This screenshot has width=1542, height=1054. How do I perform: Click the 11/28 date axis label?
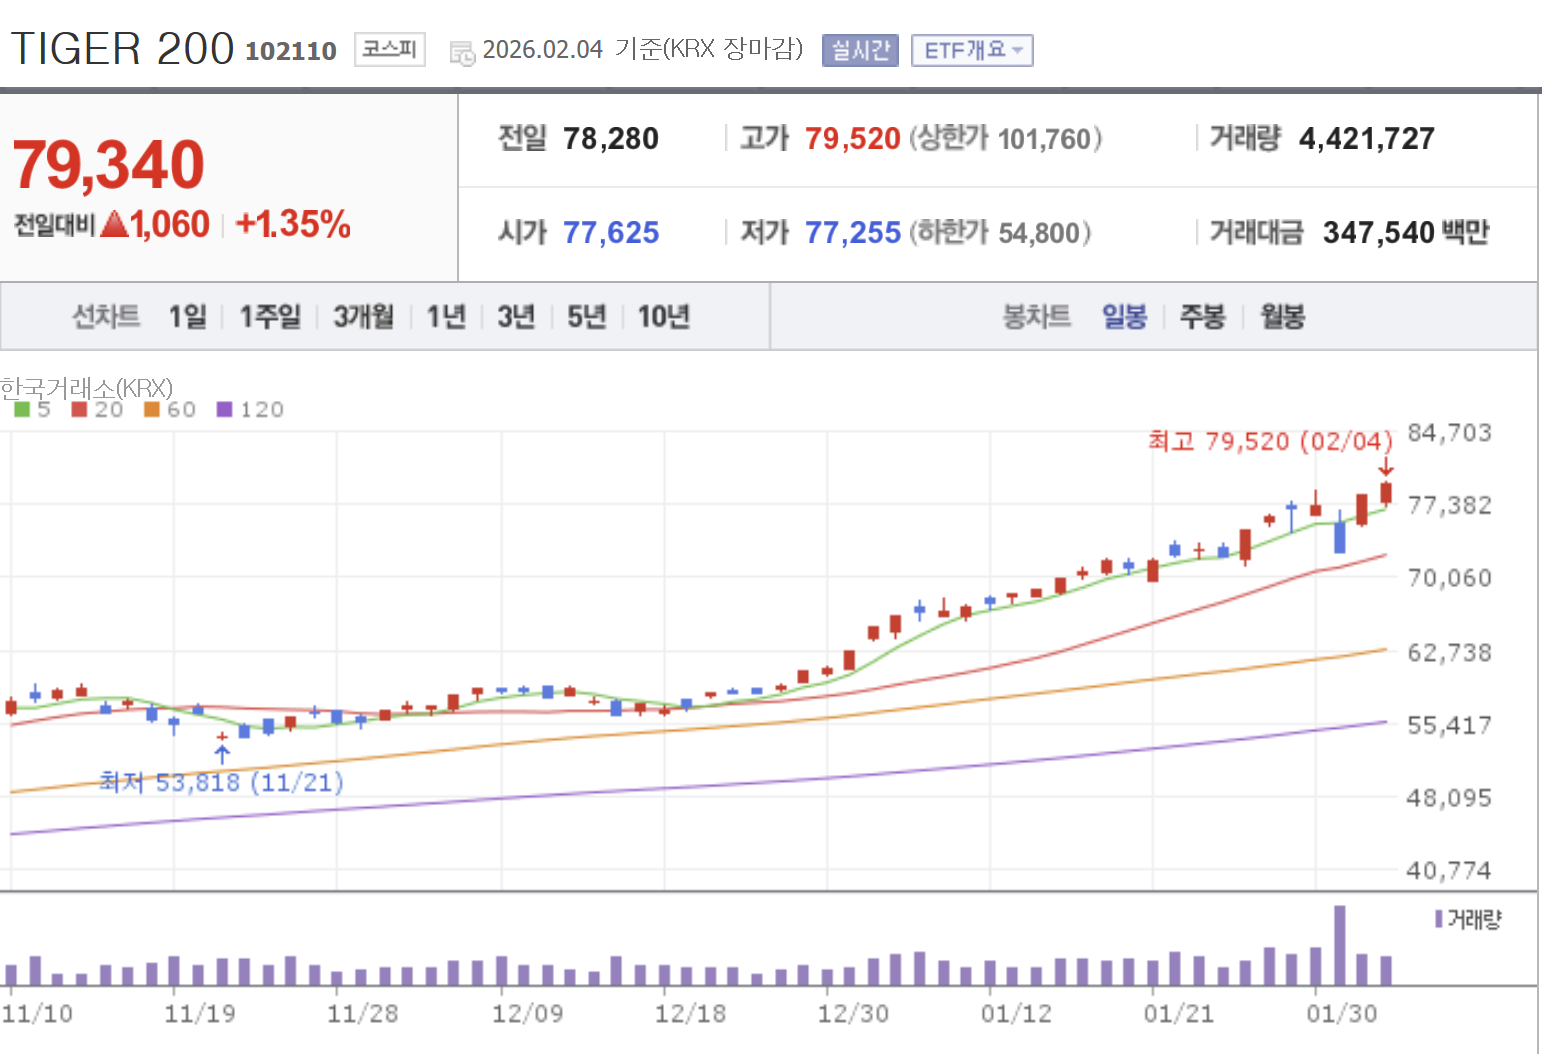tap(363, 1014)
